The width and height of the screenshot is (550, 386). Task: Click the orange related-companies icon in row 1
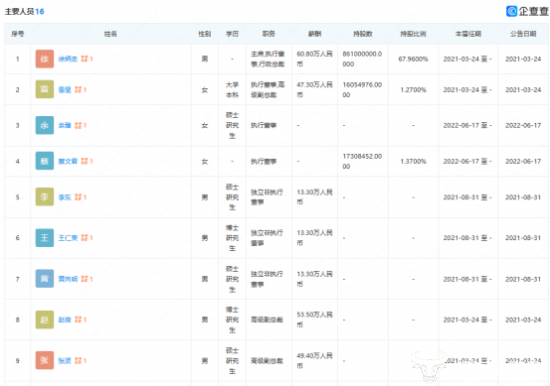pyautogui.click(x=84, y=59)
